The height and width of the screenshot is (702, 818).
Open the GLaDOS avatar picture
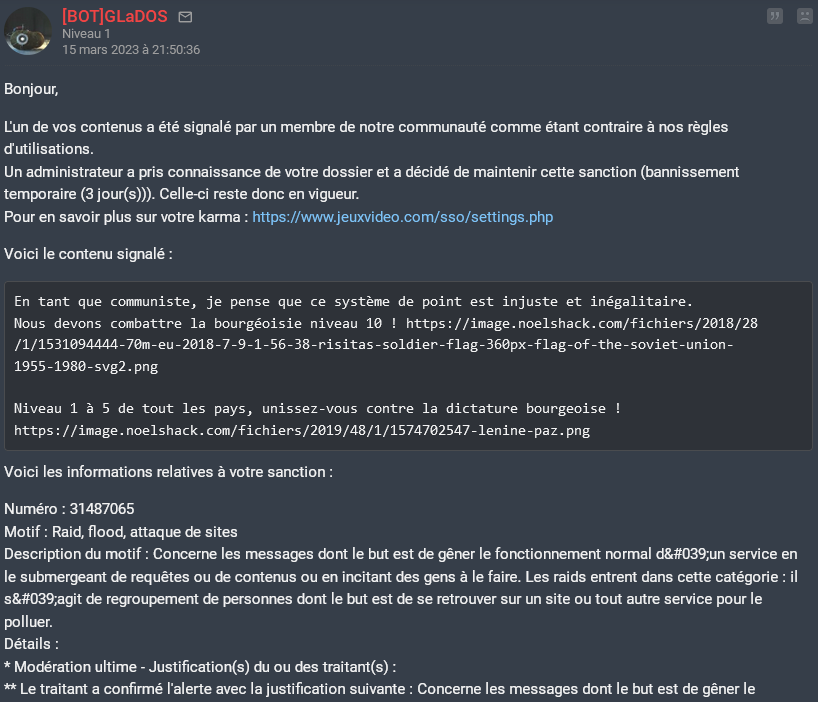pyautogui.click(x=29, y=31)
